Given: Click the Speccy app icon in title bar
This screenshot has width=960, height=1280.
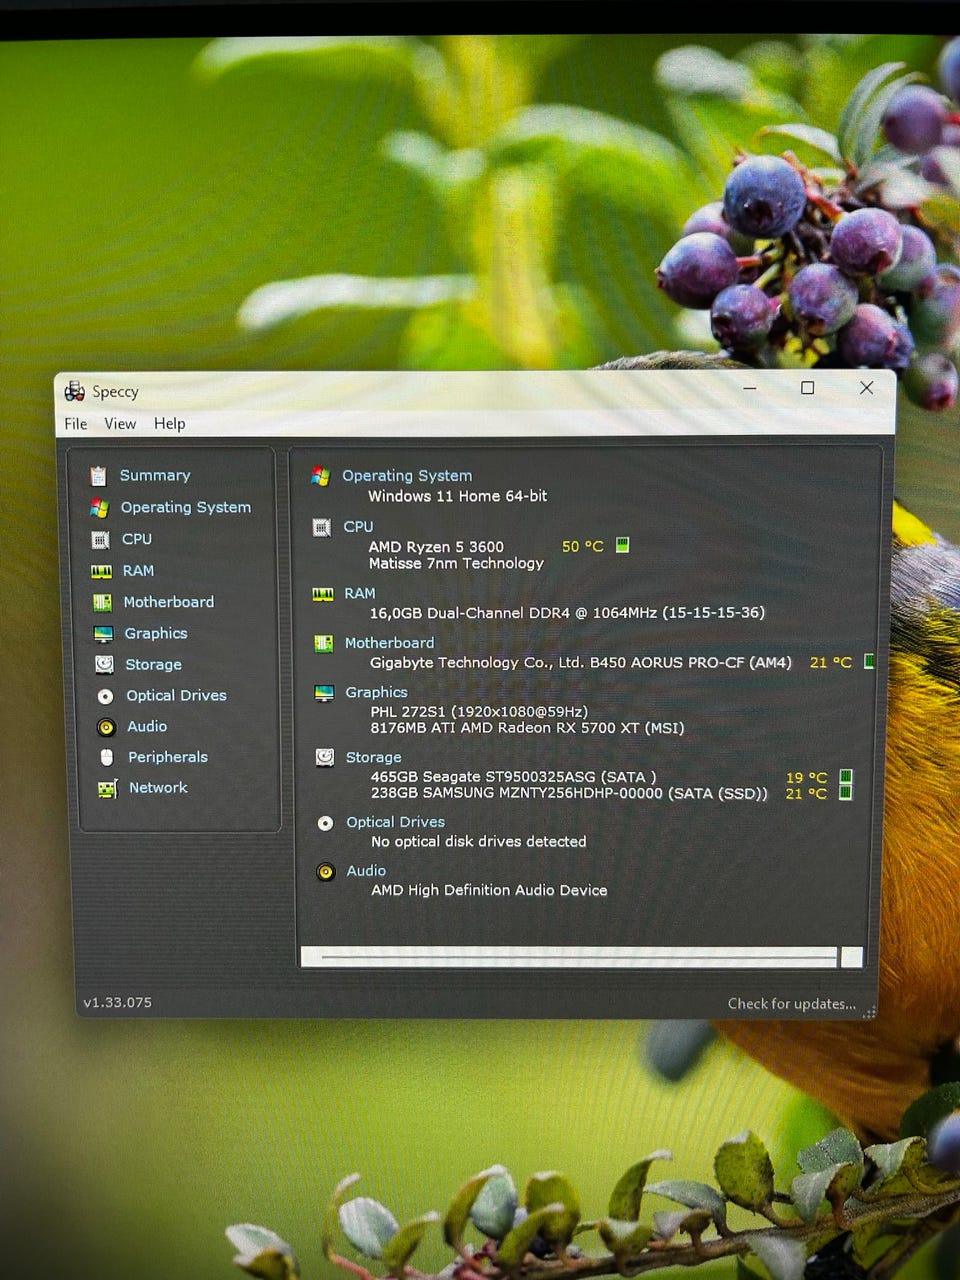Looking at the screenshot, I should (75, 391).
